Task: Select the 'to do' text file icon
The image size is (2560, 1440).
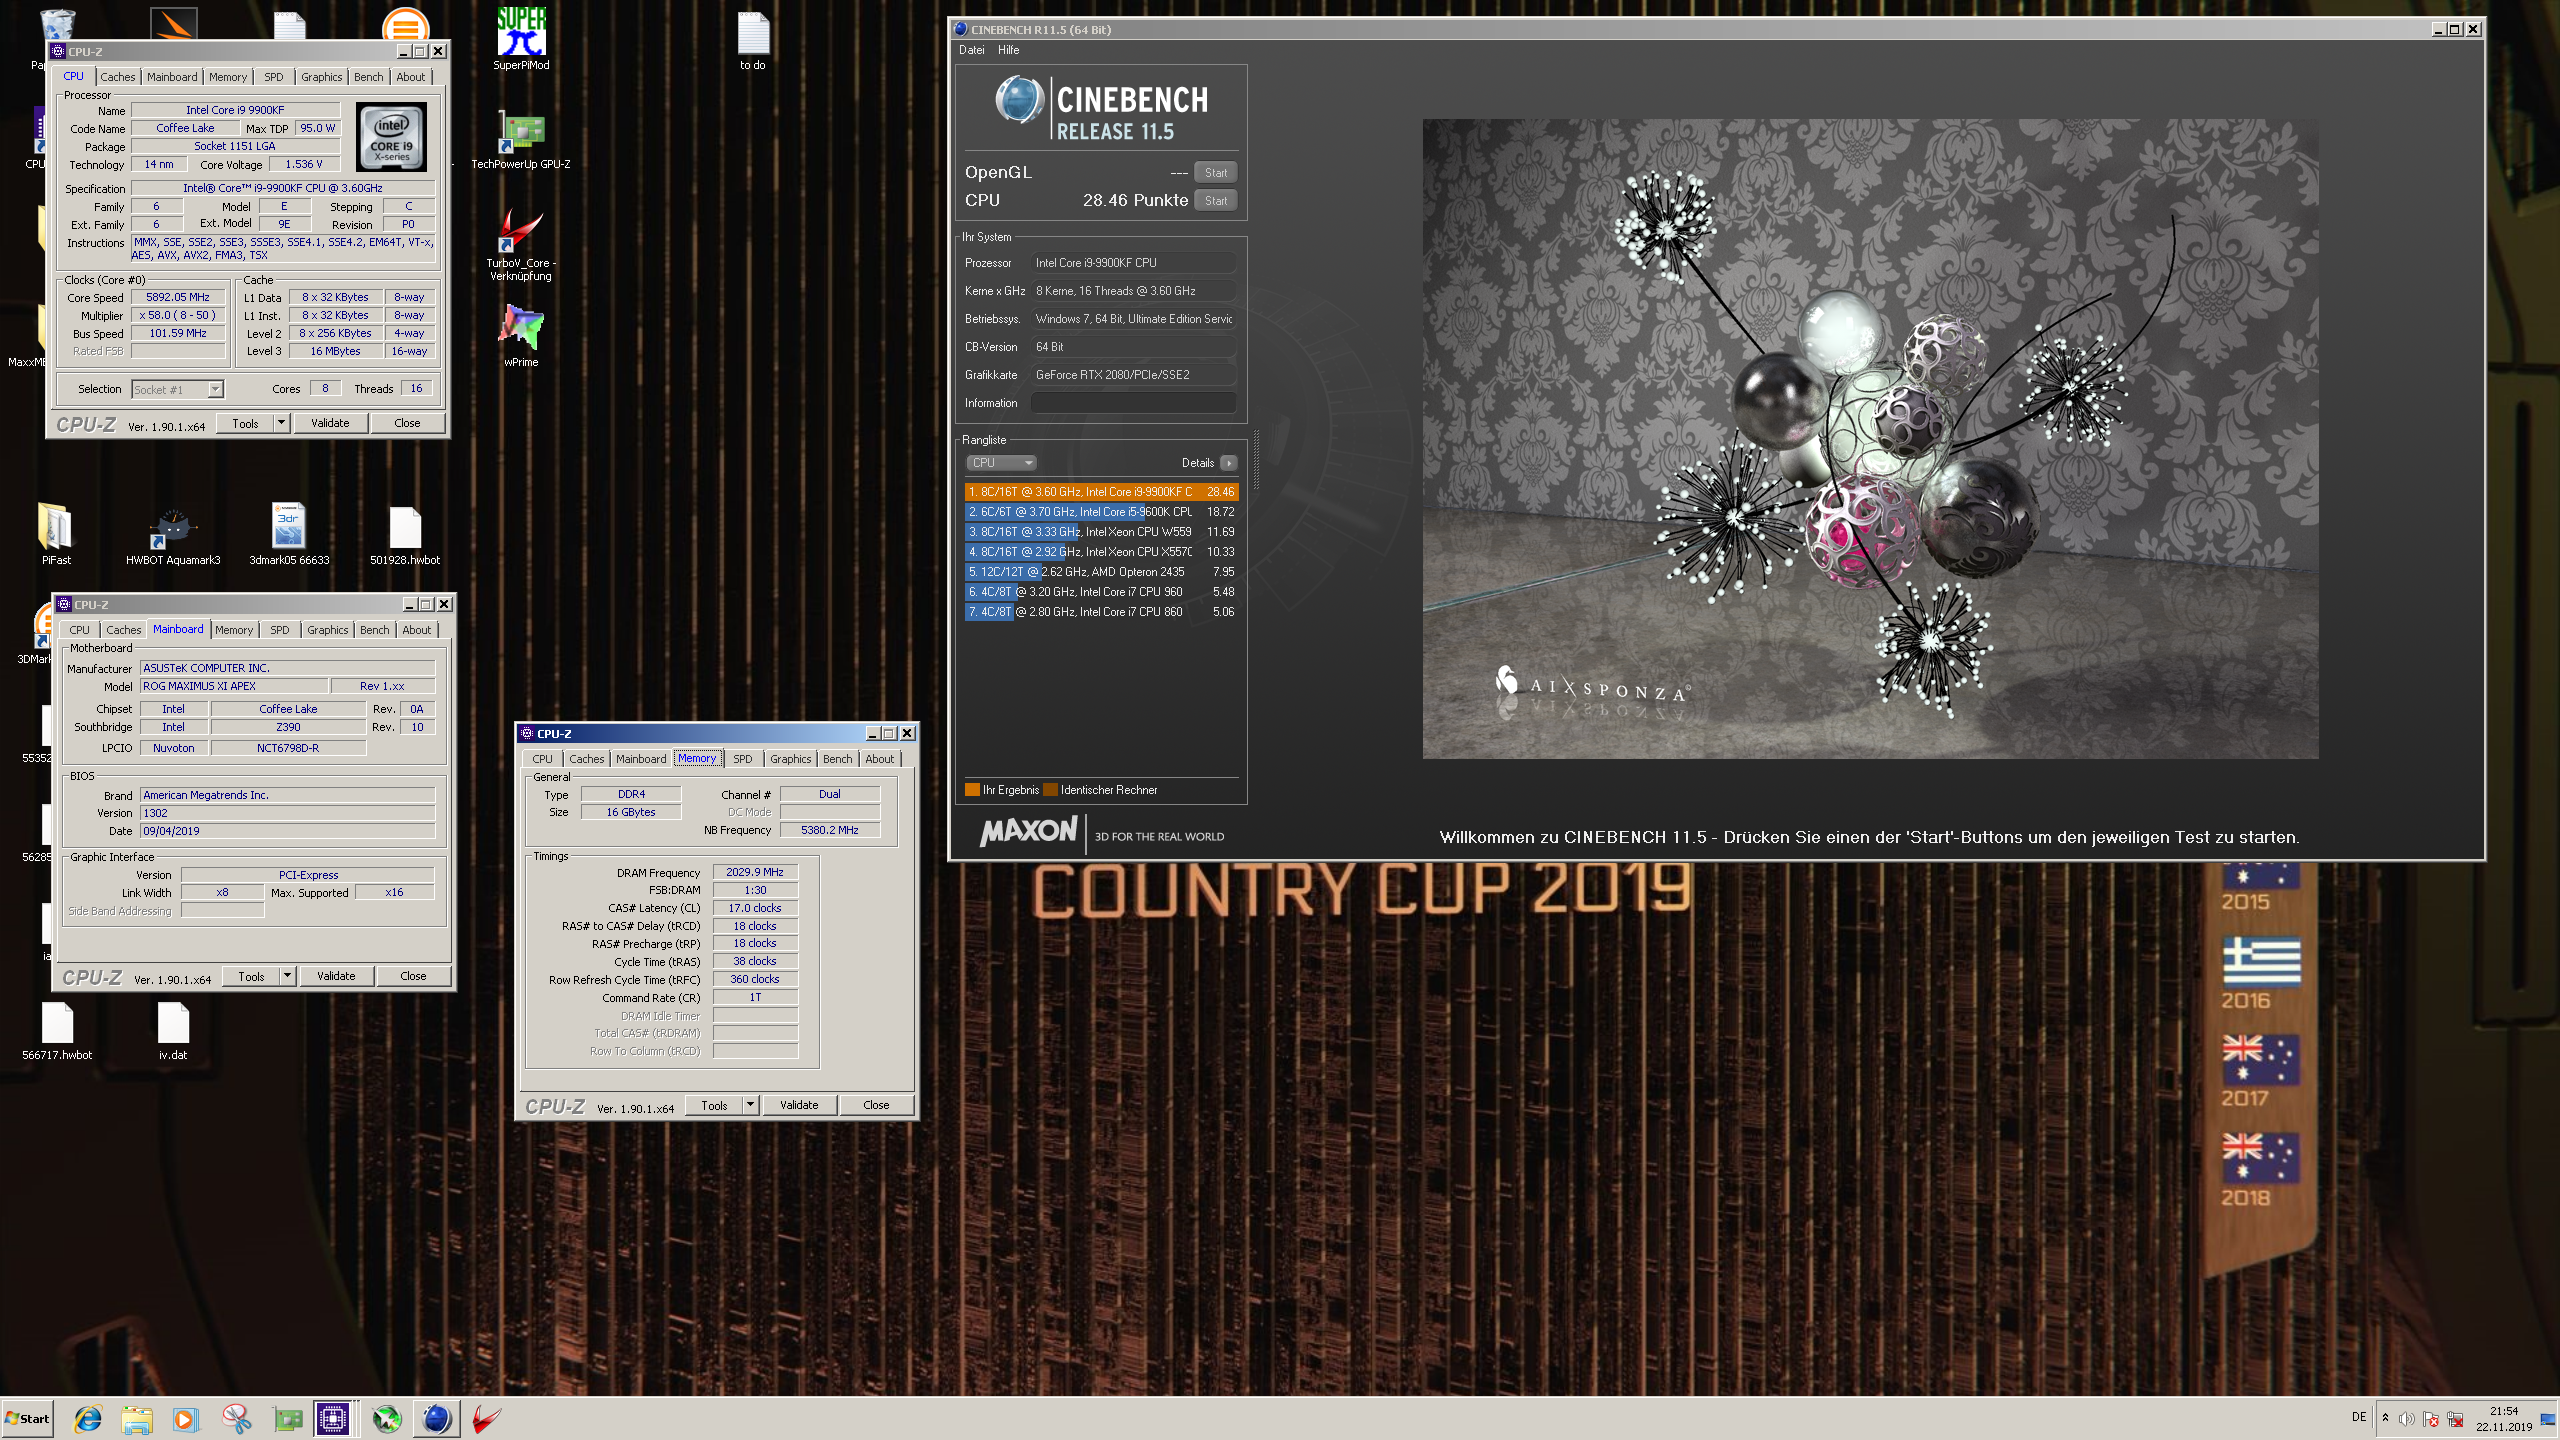Action: point(753,40)
